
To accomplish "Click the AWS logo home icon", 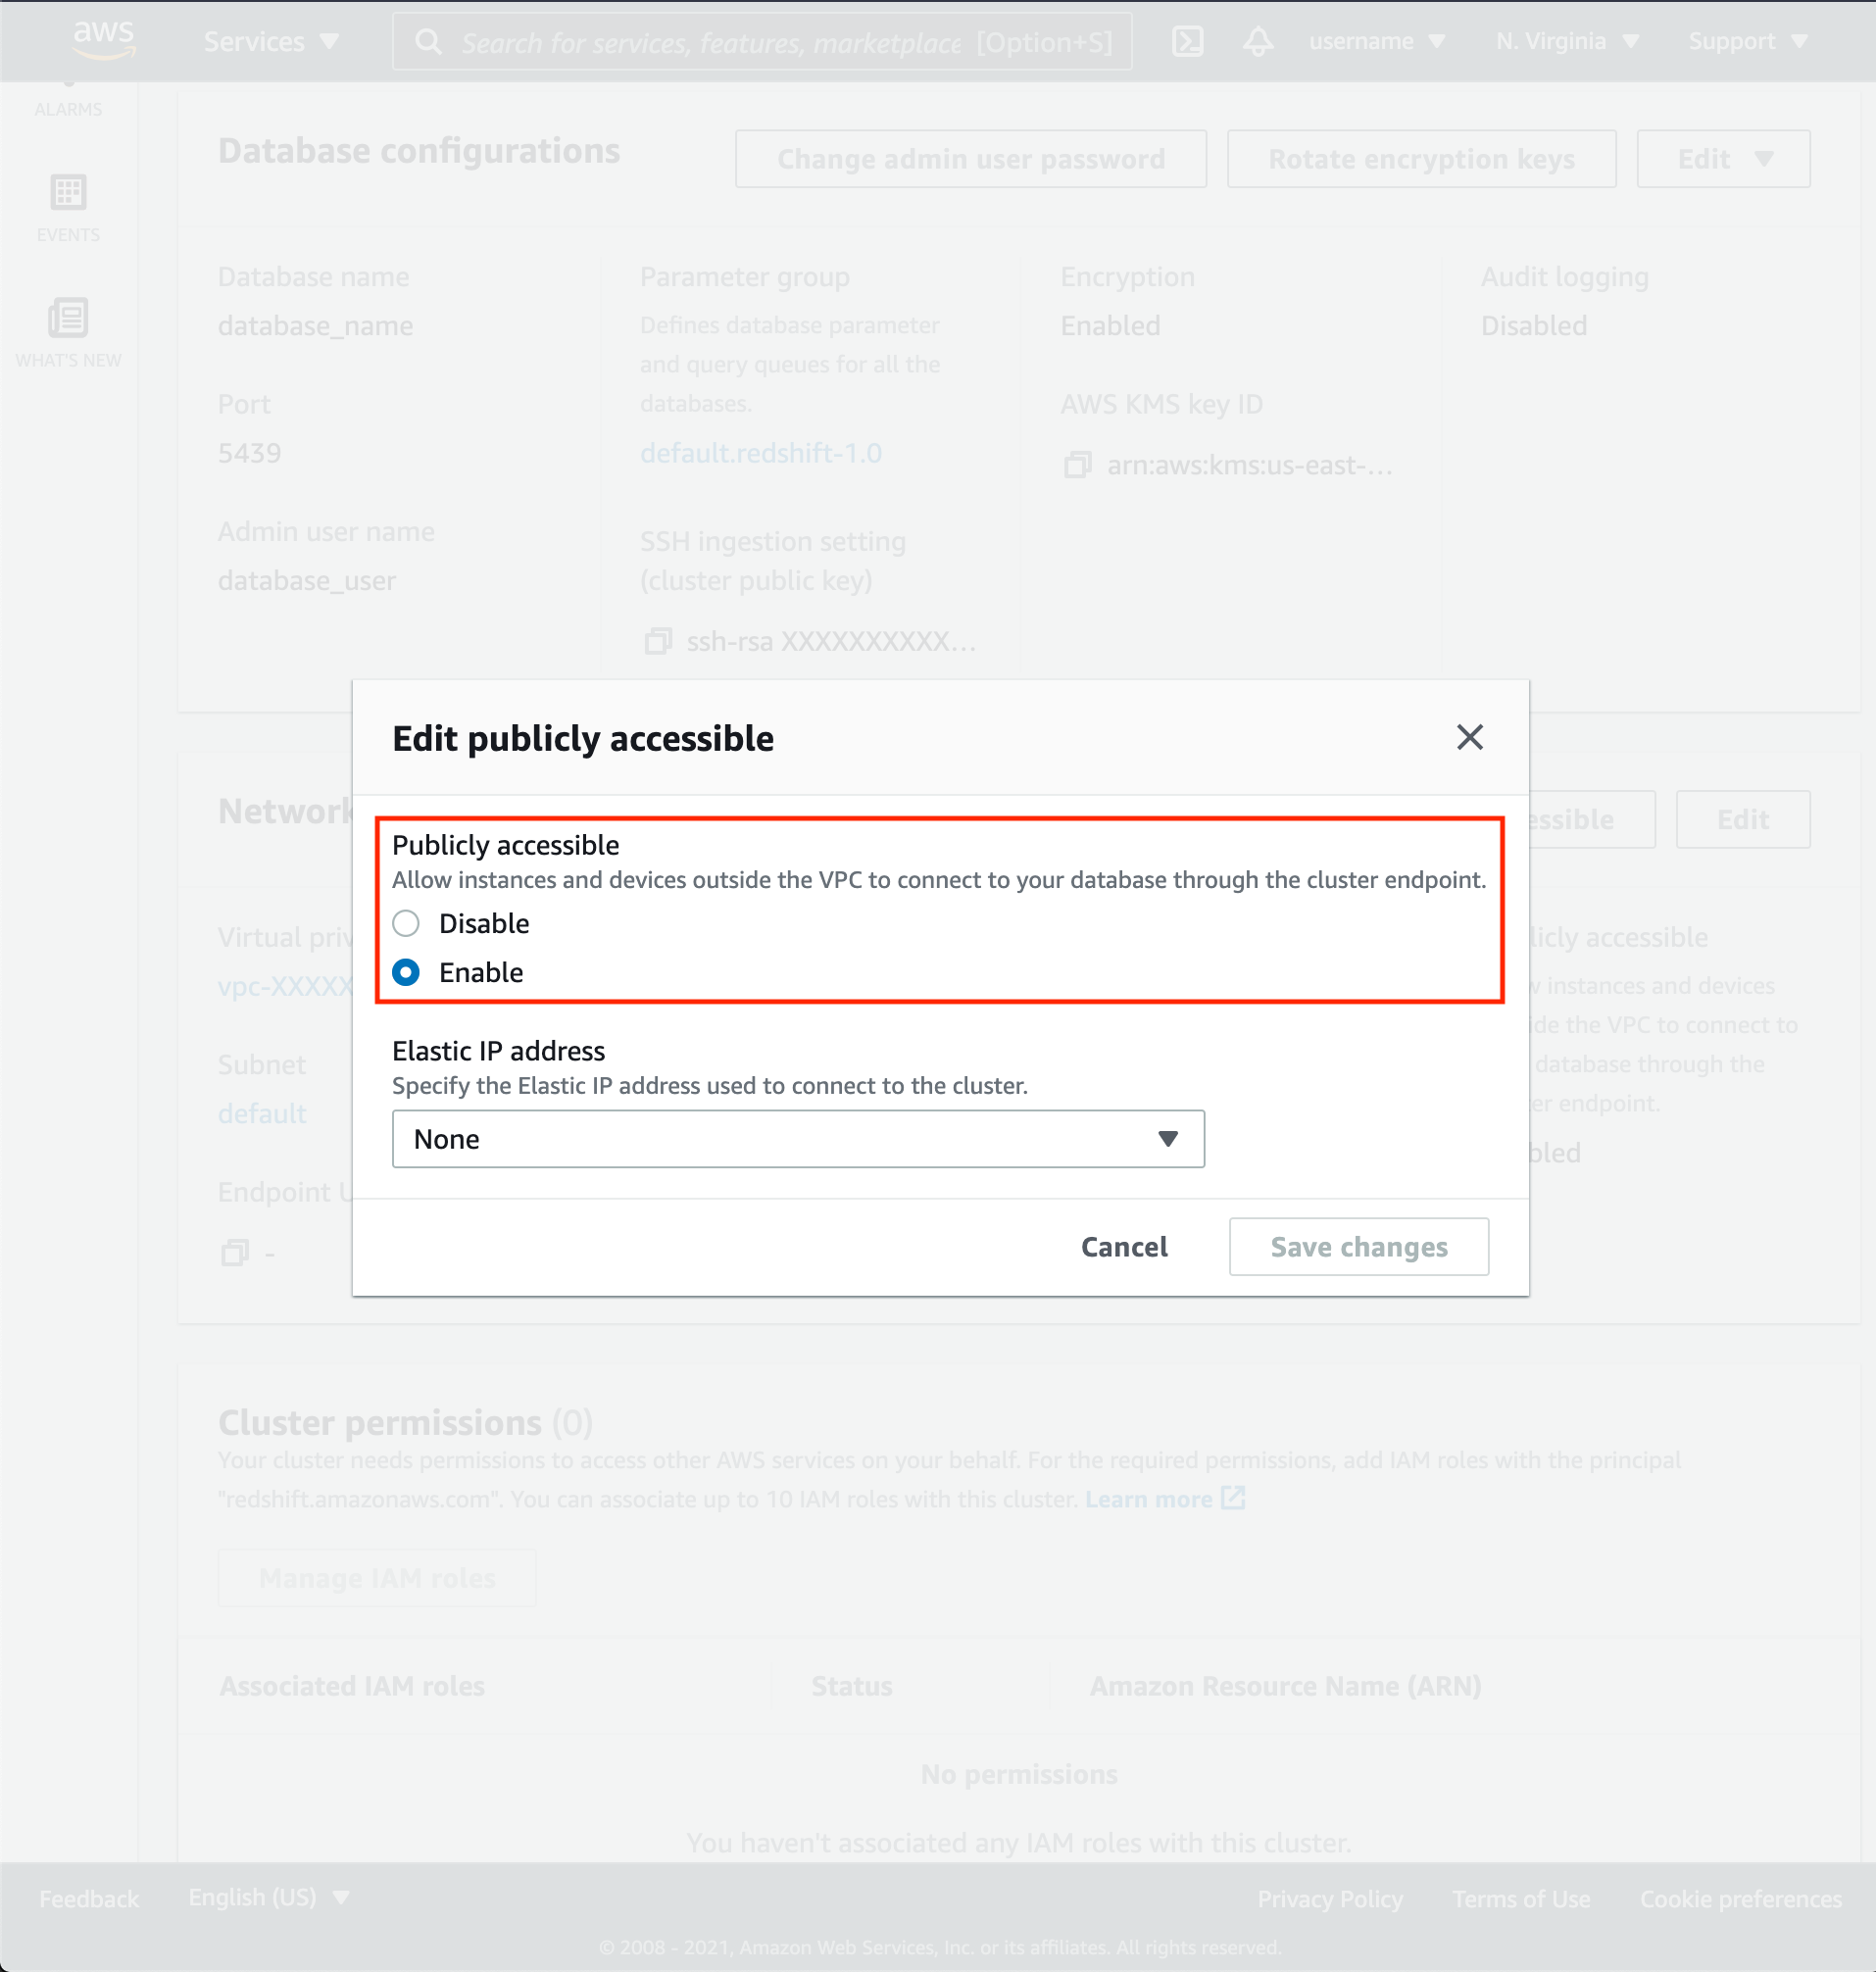I will [103, 40].
